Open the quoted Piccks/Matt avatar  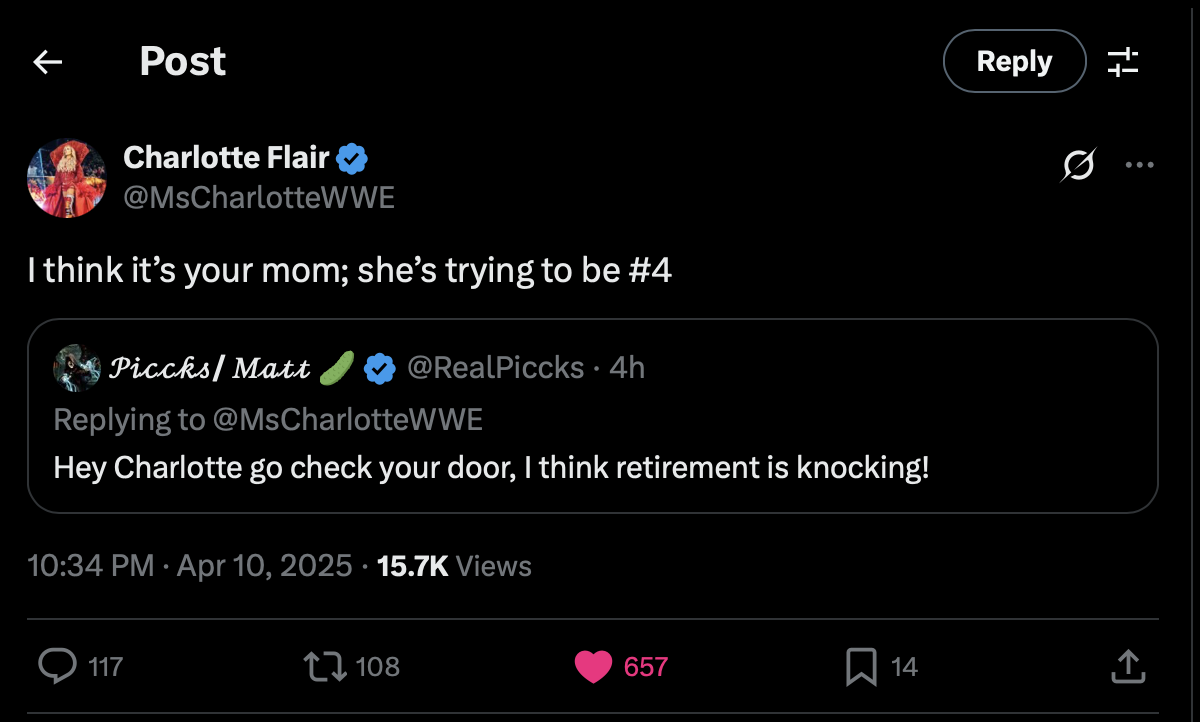pyautogui.click(x=77, y=369)
